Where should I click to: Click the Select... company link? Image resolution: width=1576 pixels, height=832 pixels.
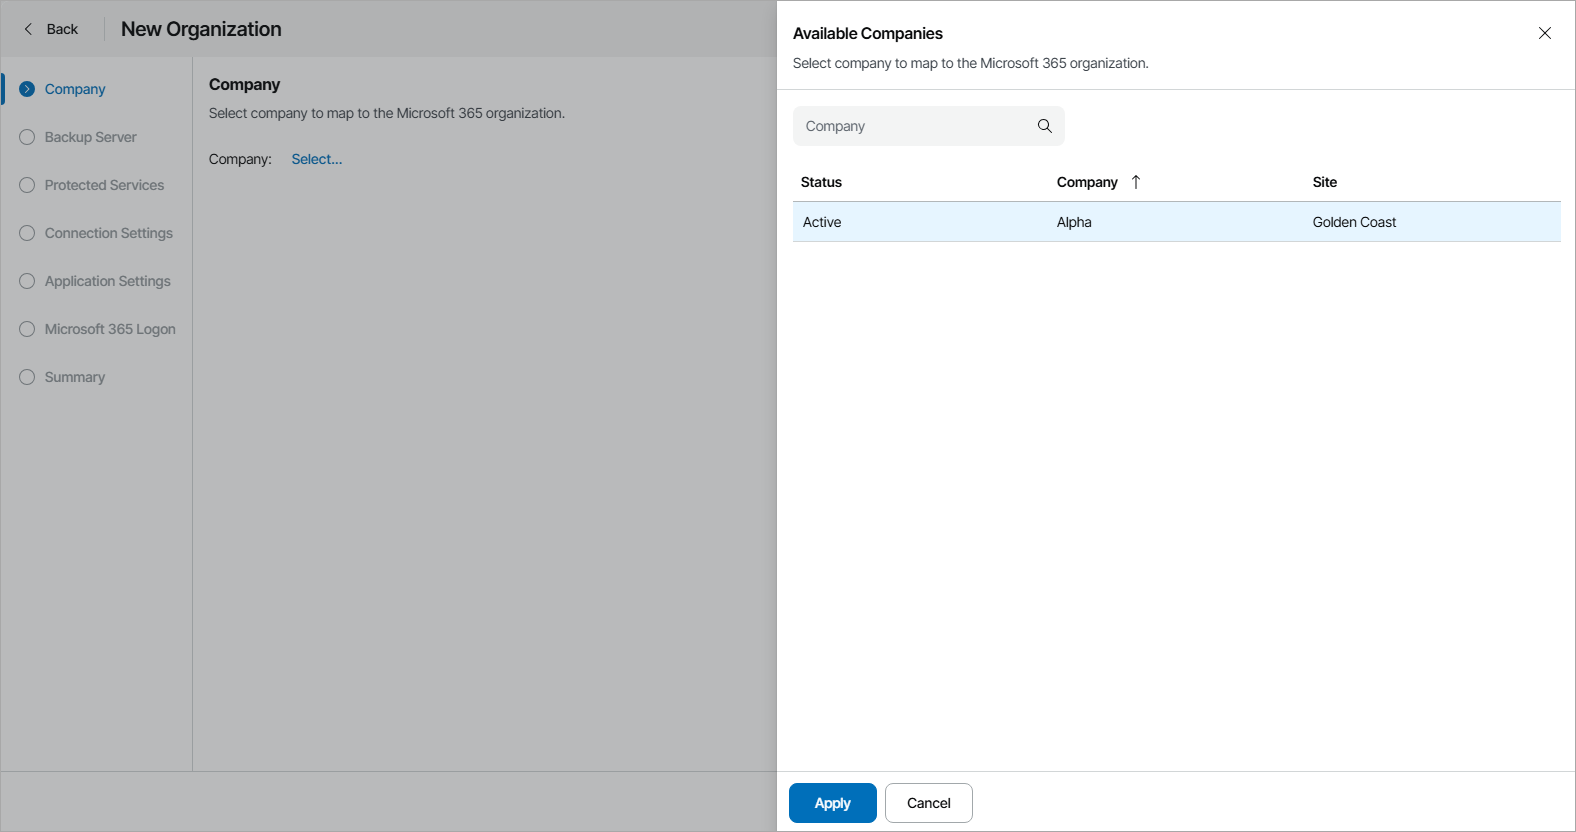316,159
